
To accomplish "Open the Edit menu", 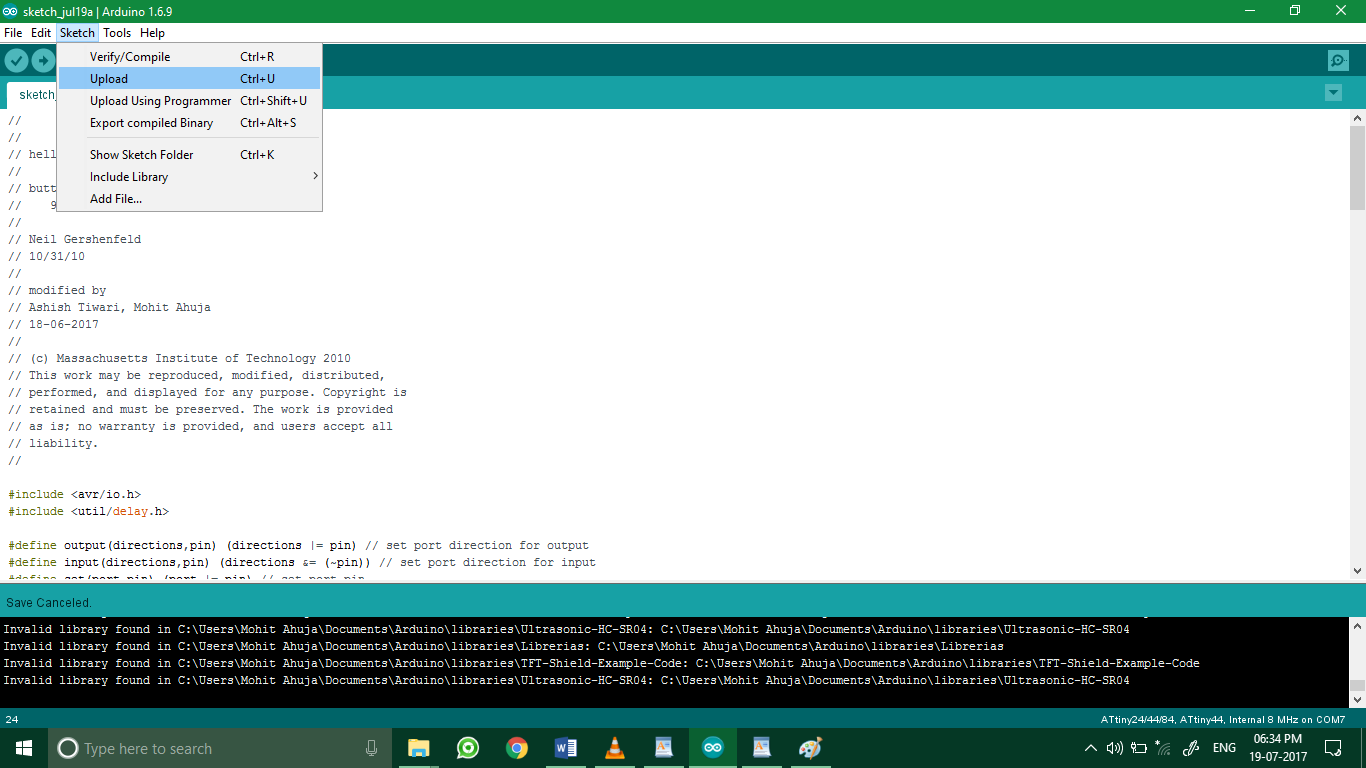I will tap(41, 33).
